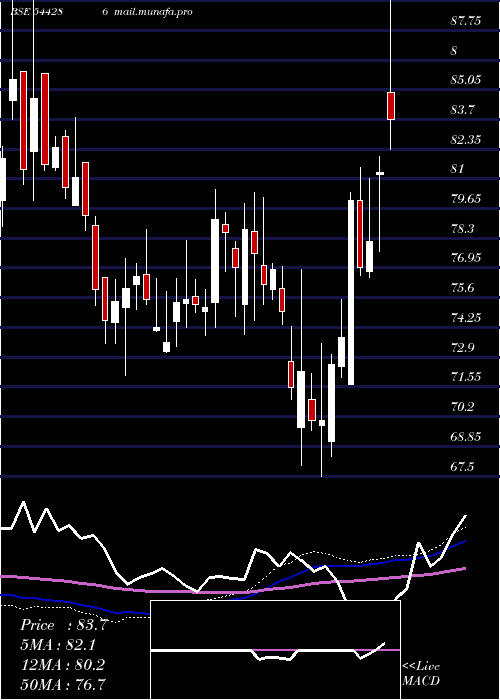The height and width of the screenshot is (700, 500).
Task: Click the BSE stock code text
Action: tap(37, 12)
